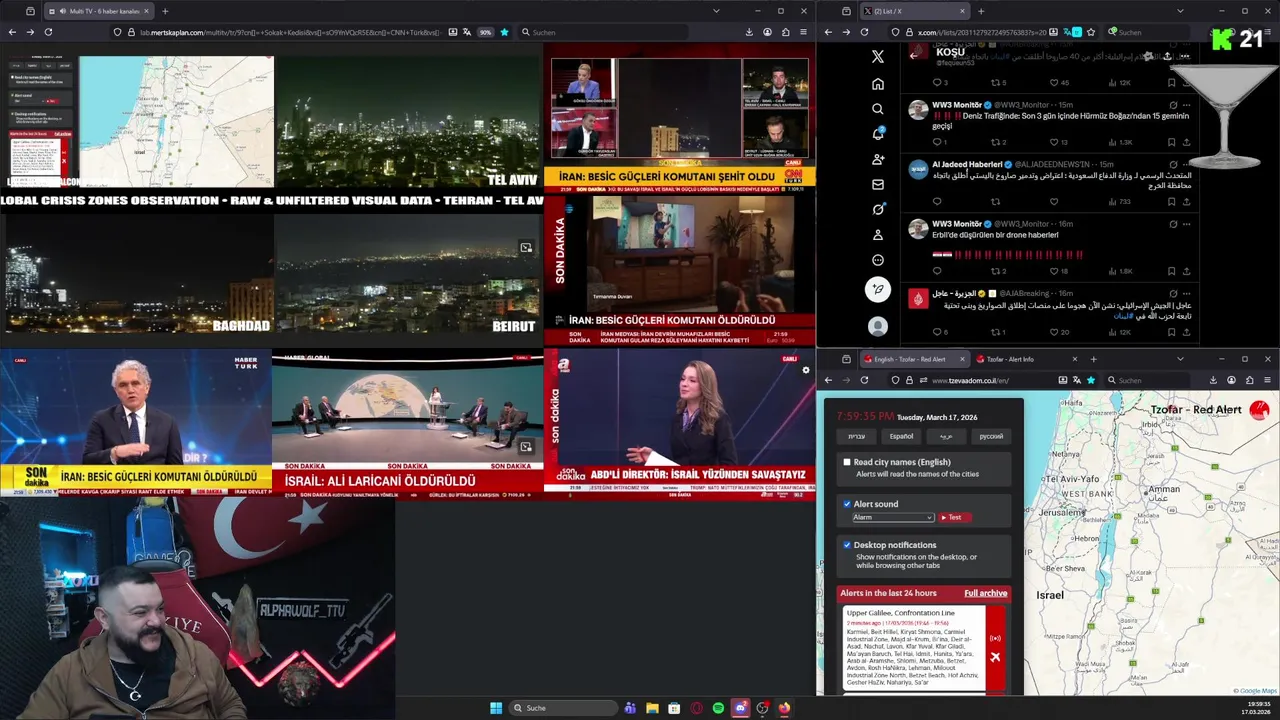
Task: Open account avatar at X sidebar bottom
Action: click(878, 326)
